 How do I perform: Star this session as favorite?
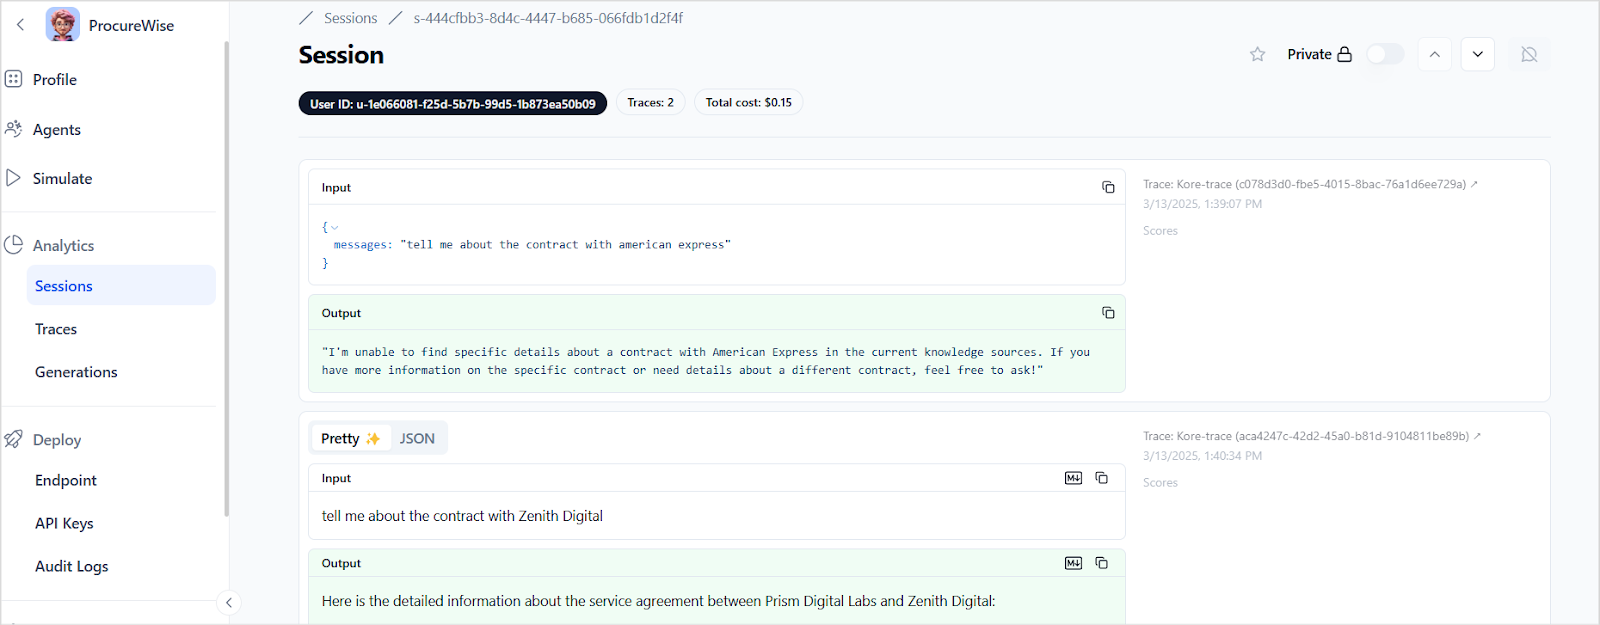(x=1257, y=54)
